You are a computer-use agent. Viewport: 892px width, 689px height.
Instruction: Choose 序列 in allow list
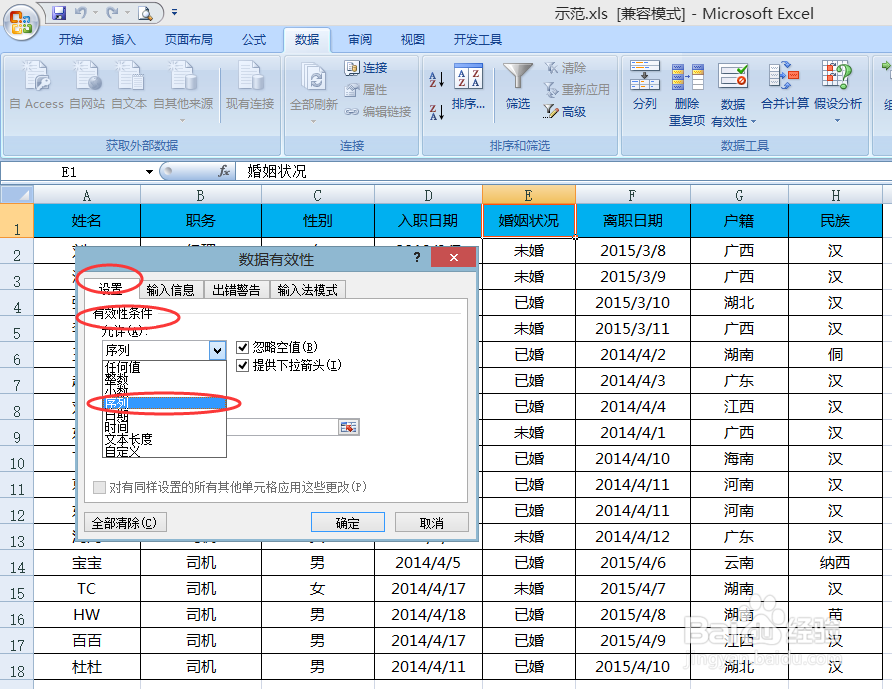point(164,403)
